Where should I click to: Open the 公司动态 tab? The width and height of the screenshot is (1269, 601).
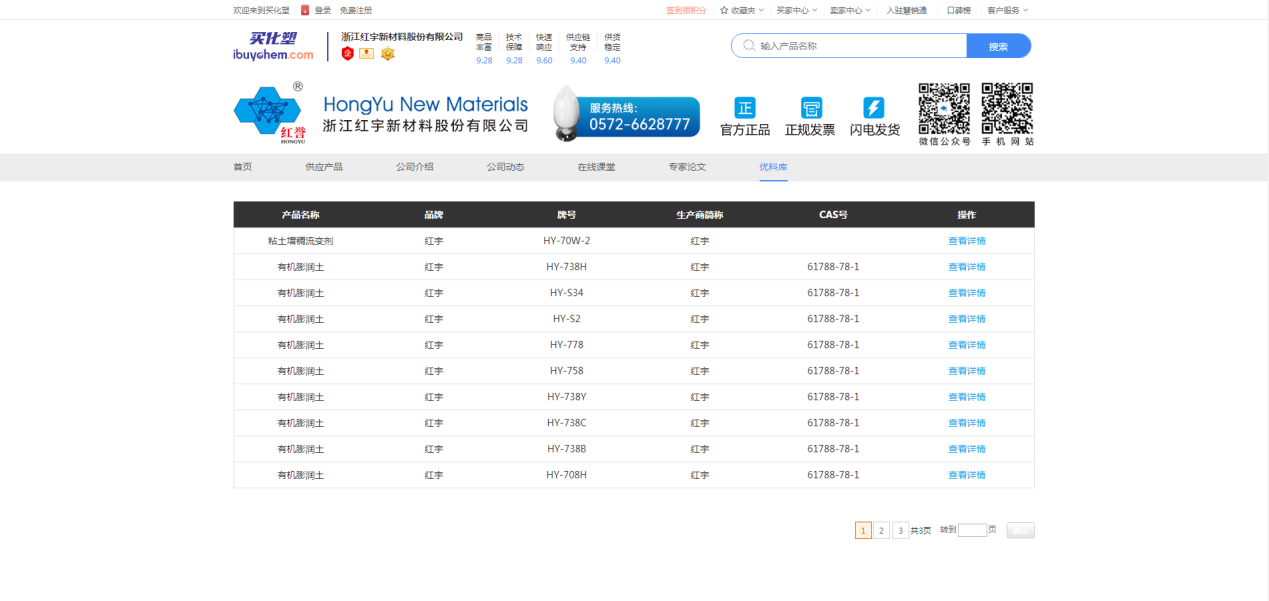click(x=506, y=167)
